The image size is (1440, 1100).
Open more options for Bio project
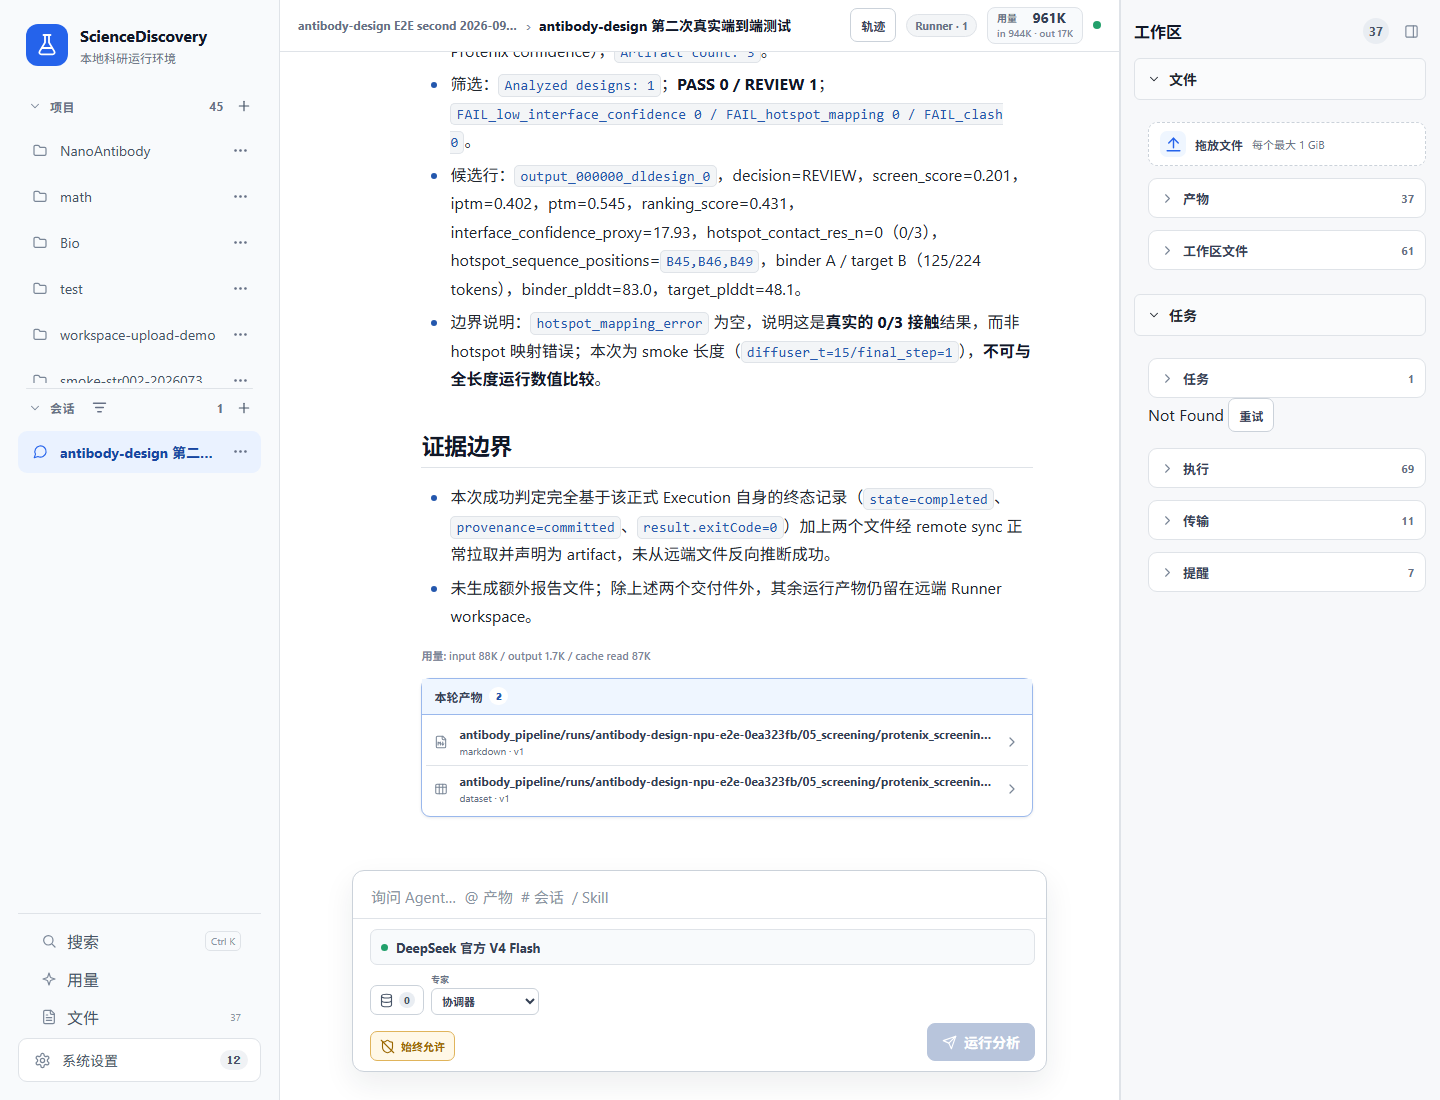click(240, 243)
